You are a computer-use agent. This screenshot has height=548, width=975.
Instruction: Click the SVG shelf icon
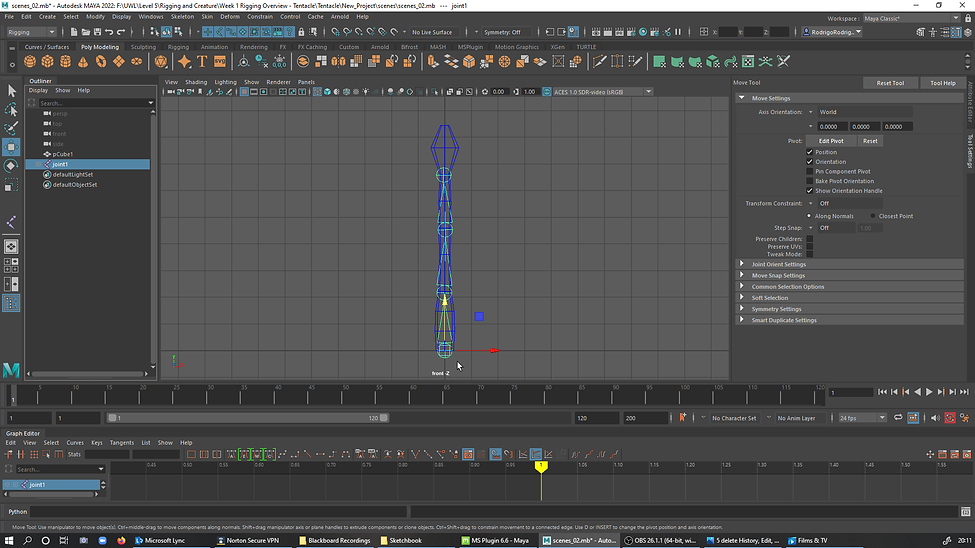220,61
